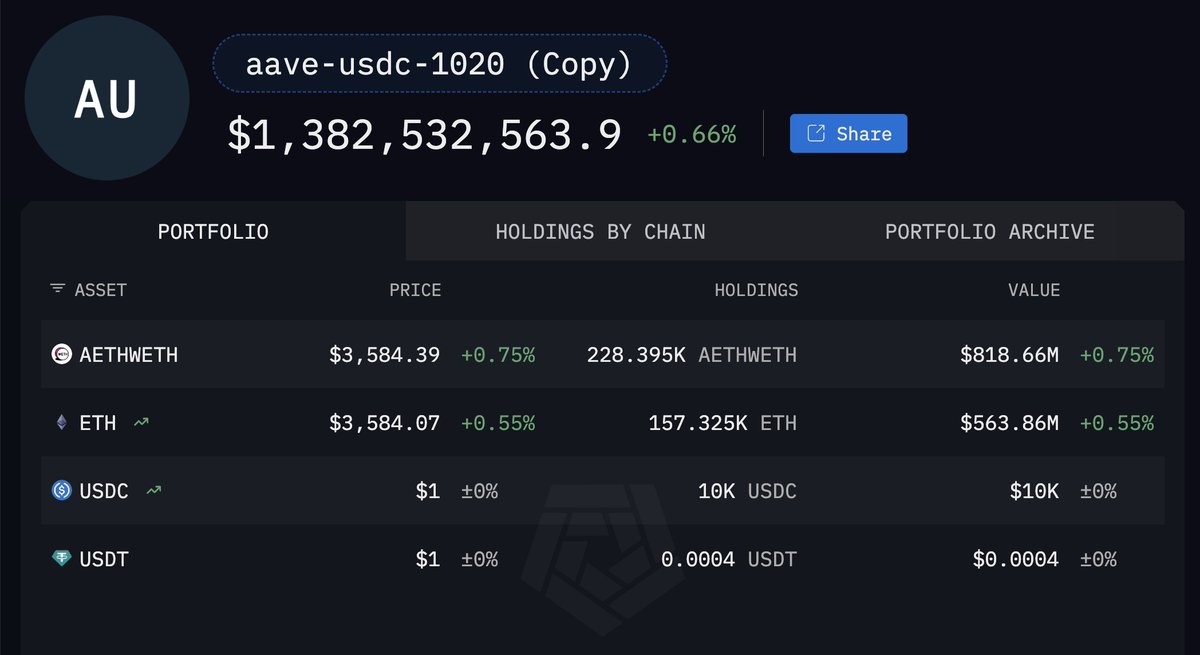
Task: Open the asset filter icon
Action: pyautogui.click(x=57, y=290)
